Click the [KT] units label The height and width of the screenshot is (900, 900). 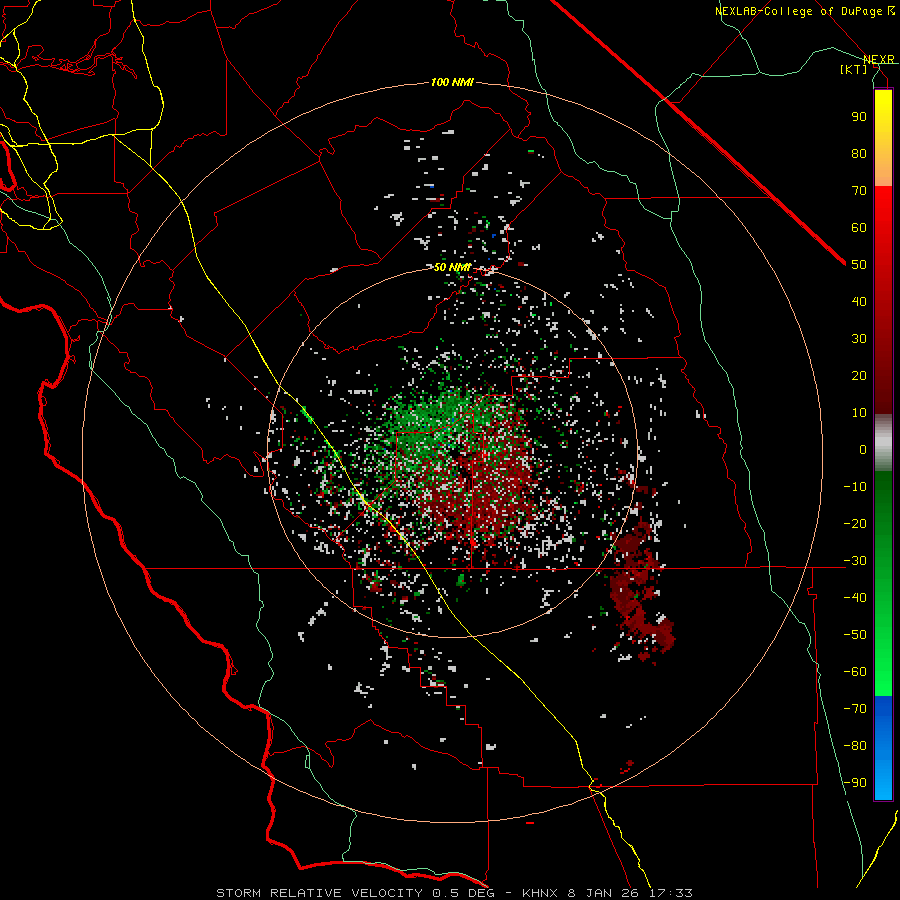tap(854, 69)
